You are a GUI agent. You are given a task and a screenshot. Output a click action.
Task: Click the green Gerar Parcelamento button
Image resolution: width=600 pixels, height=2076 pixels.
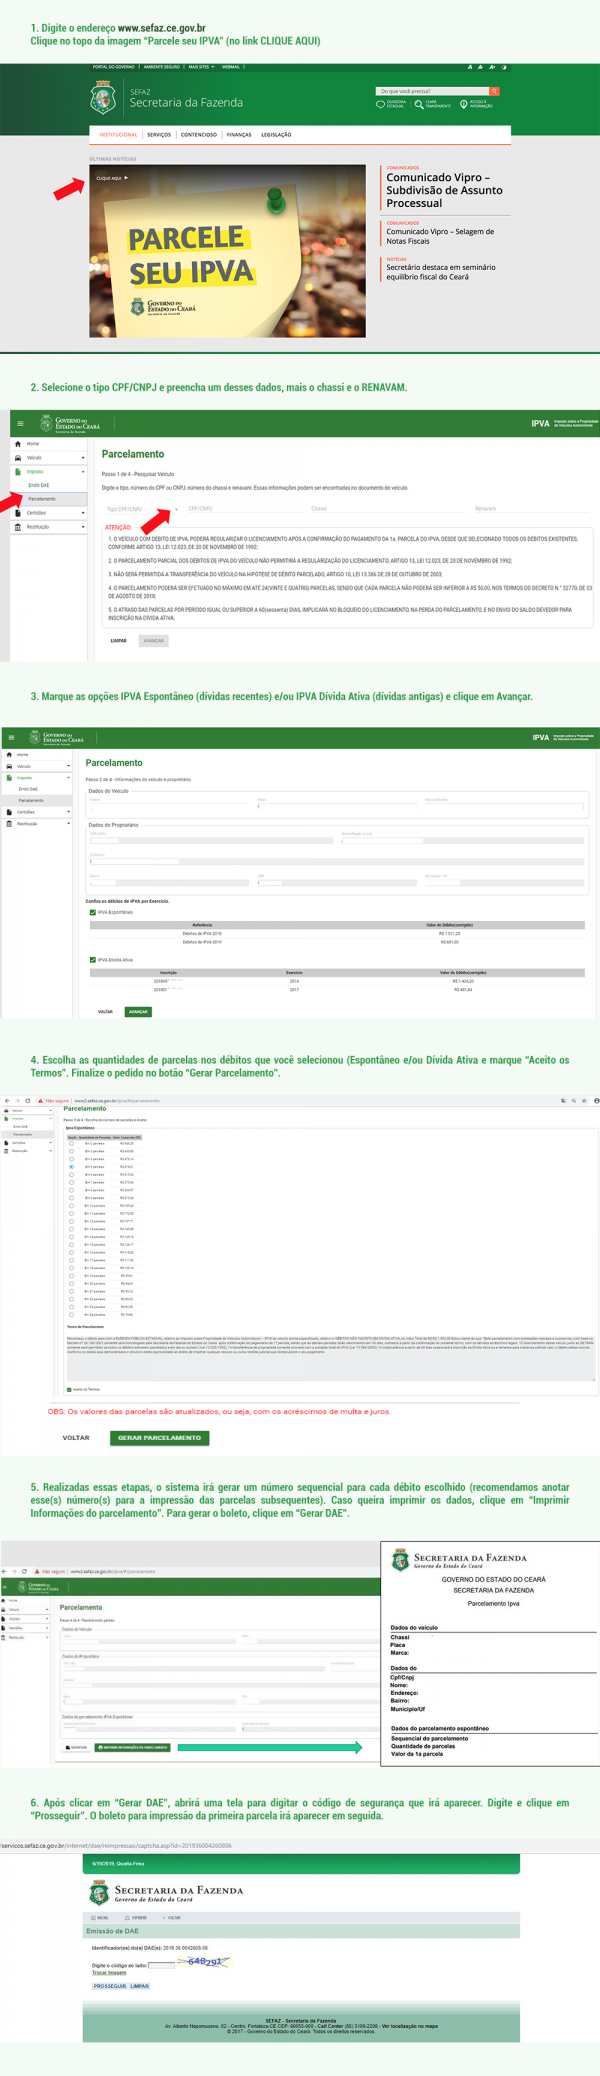point(159,1438)
